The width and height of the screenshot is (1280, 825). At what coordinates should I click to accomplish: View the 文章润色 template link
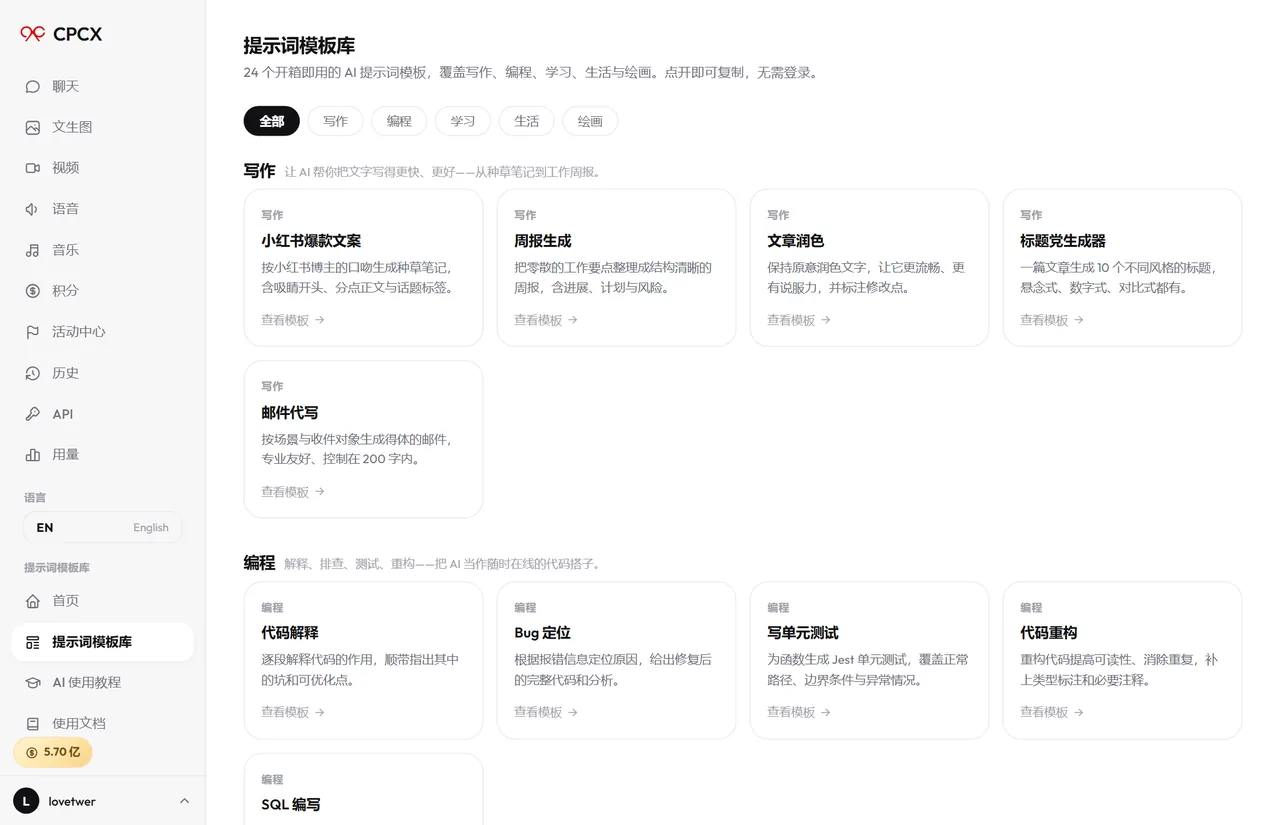pyautogui.click(x=799, y=320)
